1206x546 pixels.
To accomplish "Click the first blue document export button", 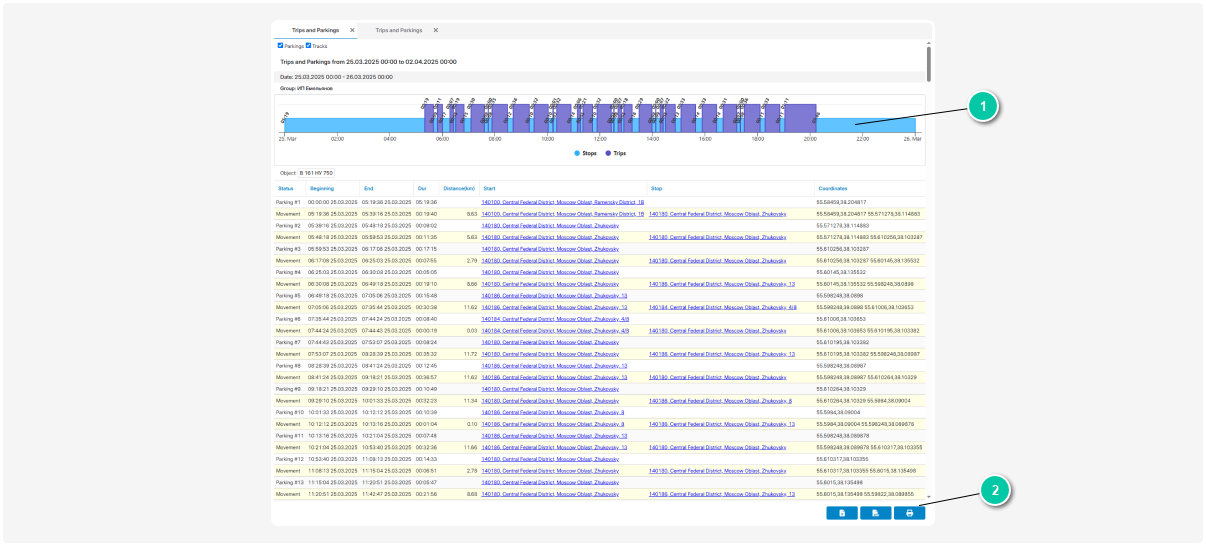I will (842, 513).
